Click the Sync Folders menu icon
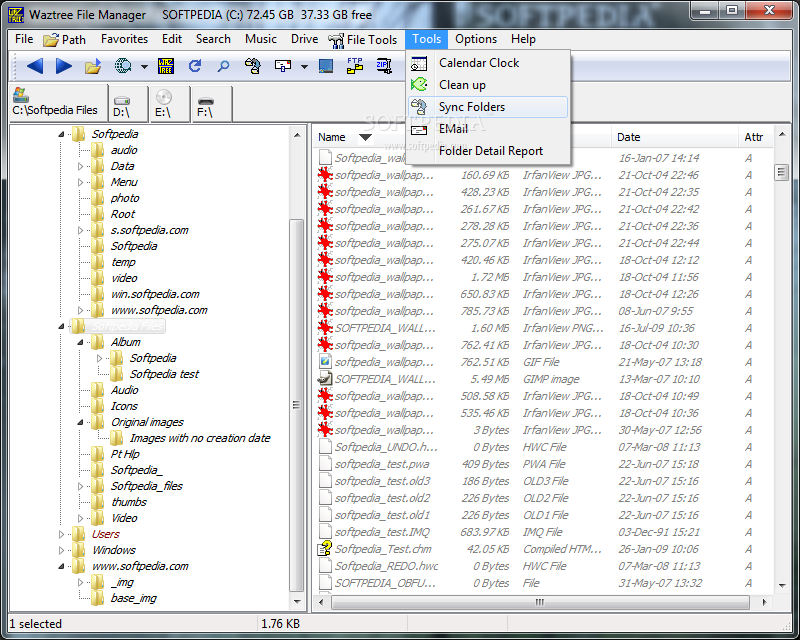 tap(419, 107)
